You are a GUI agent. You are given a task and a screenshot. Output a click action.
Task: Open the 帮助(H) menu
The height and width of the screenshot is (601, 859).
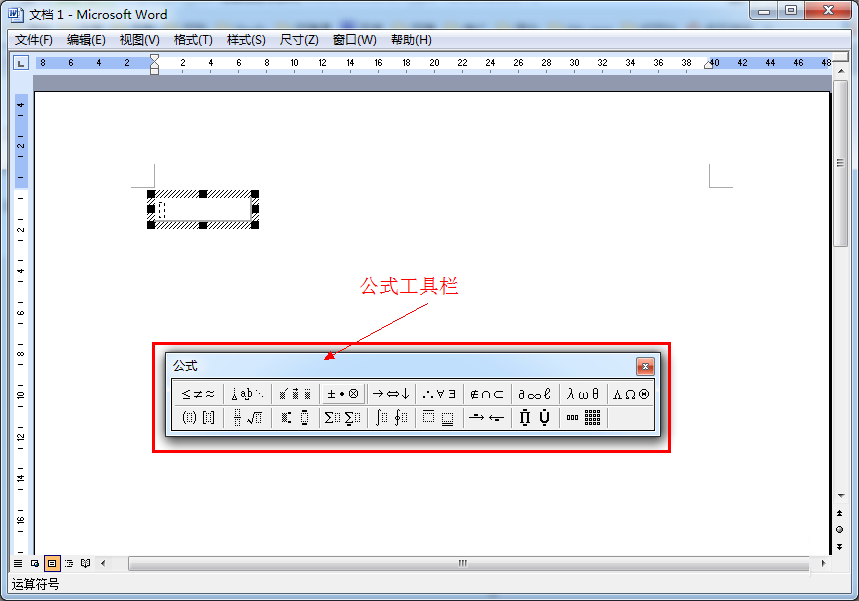pyautogui.click(x=411, y=40)
